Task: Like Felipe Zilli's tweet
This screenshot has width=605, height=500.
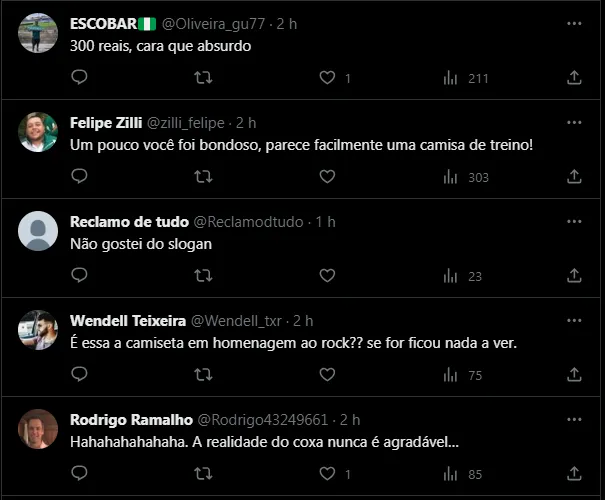Action: click(x=326, y=176)
